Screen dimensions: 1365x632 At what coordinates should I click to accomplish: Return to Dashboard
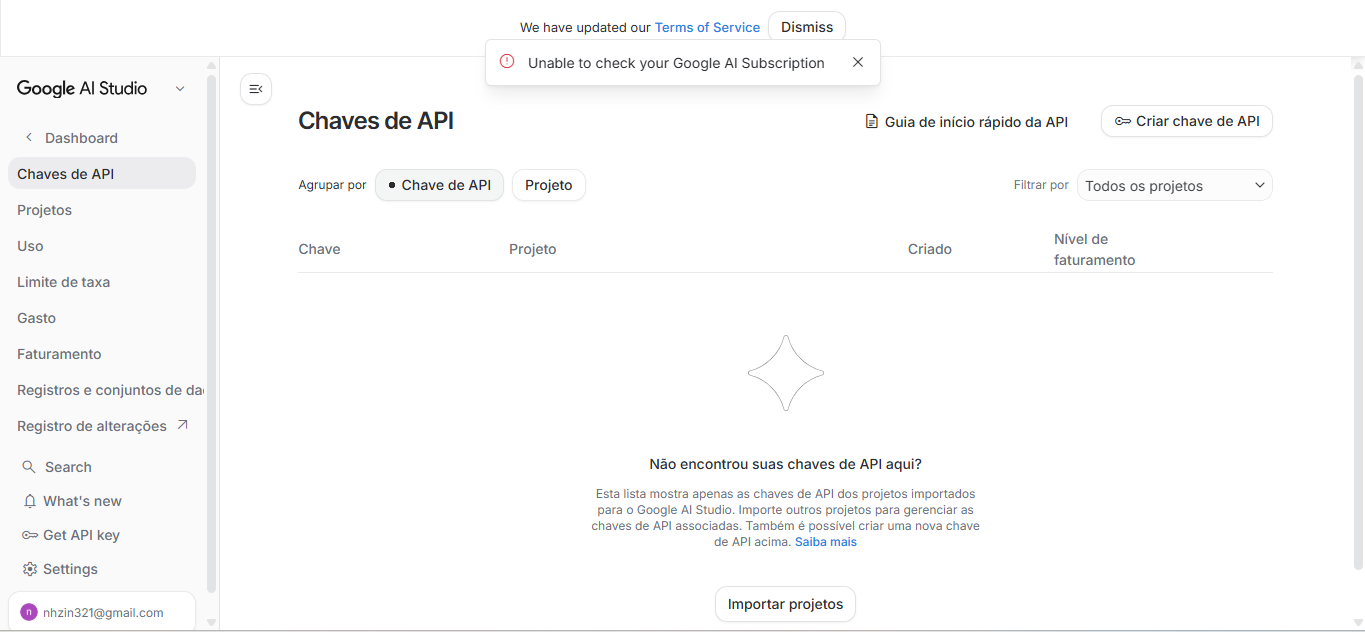coord(81,138)
